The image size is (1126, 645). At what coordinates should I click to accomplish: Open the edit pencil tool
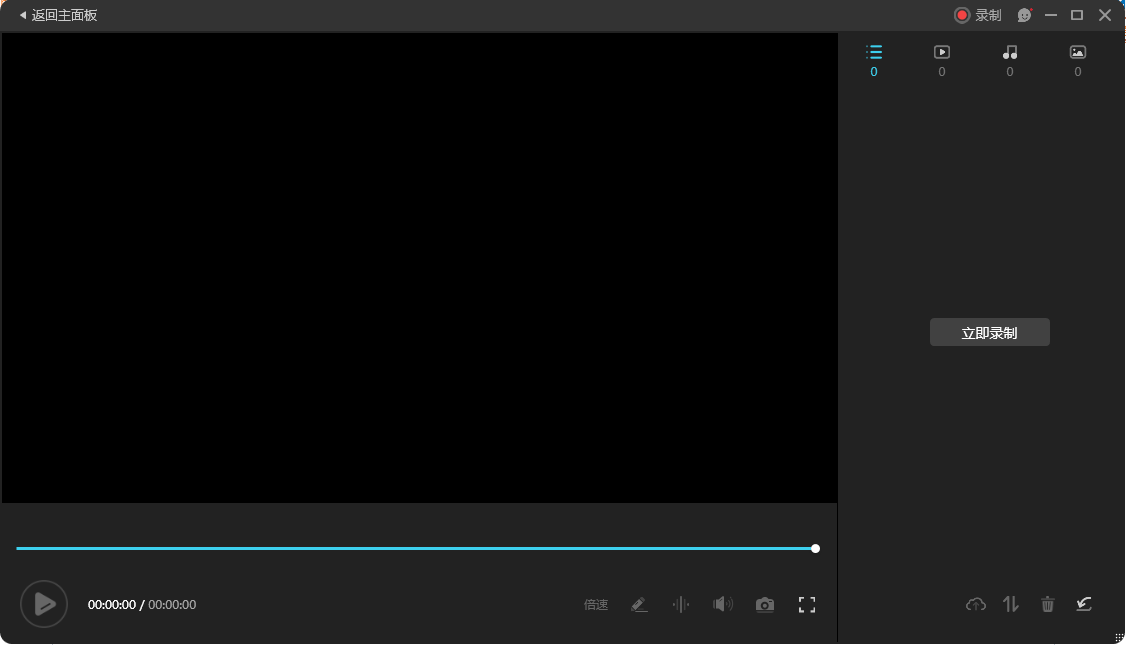tap(639, 605)
